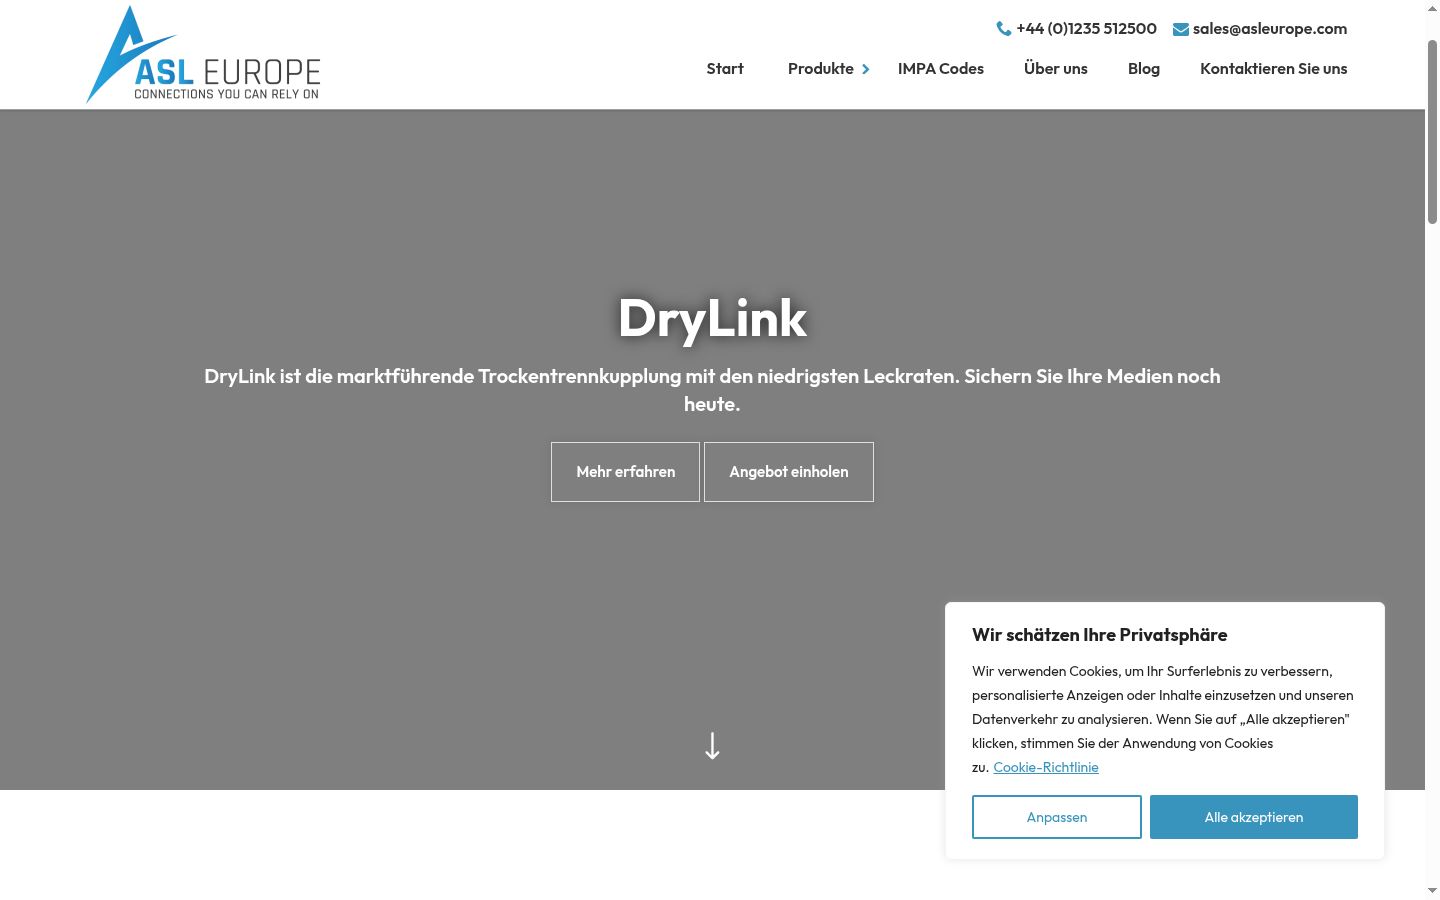Viewport: 1440px width, 900px height.
Task: Click the Mehr erfahren button
Action: [x=625, y=472]
